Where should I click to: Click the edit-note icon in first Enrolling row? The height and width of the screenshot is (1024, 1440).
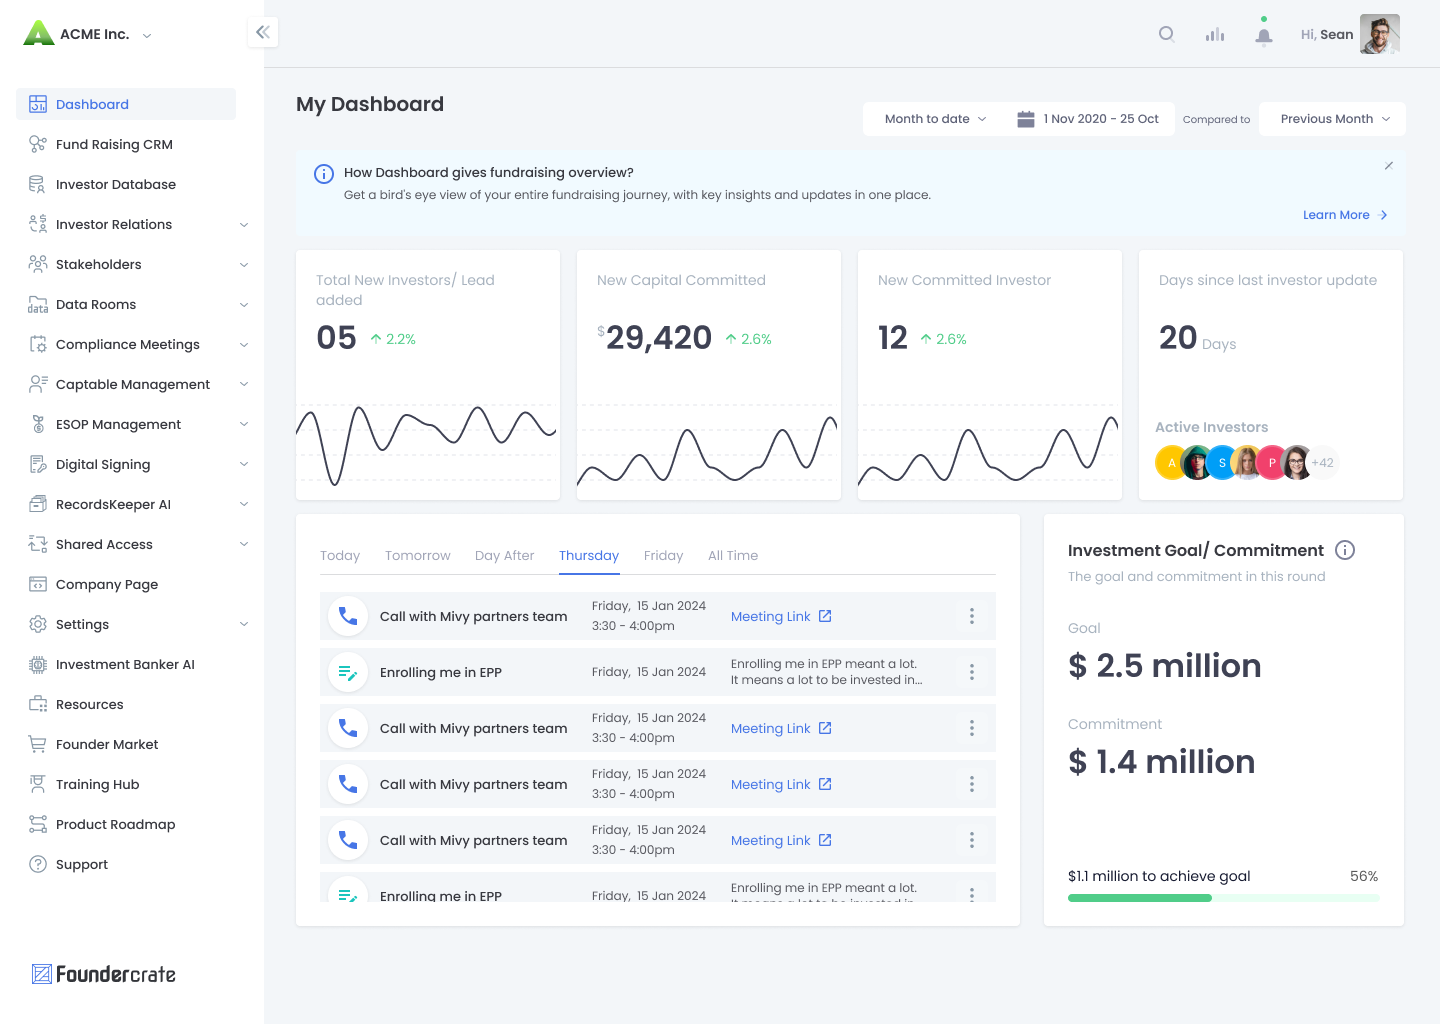click(x=348, y=672)
